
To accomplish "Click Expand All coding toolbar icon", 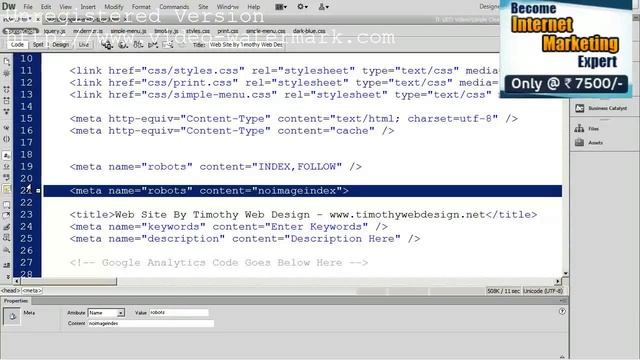I will click(x=7, y=111).
